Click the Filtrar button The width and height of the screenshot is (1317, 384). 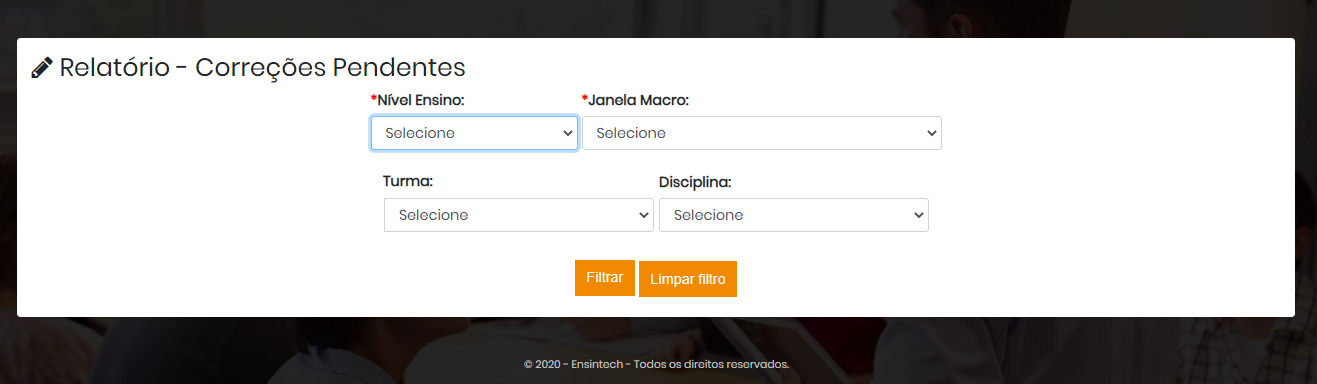click(605, 278)
